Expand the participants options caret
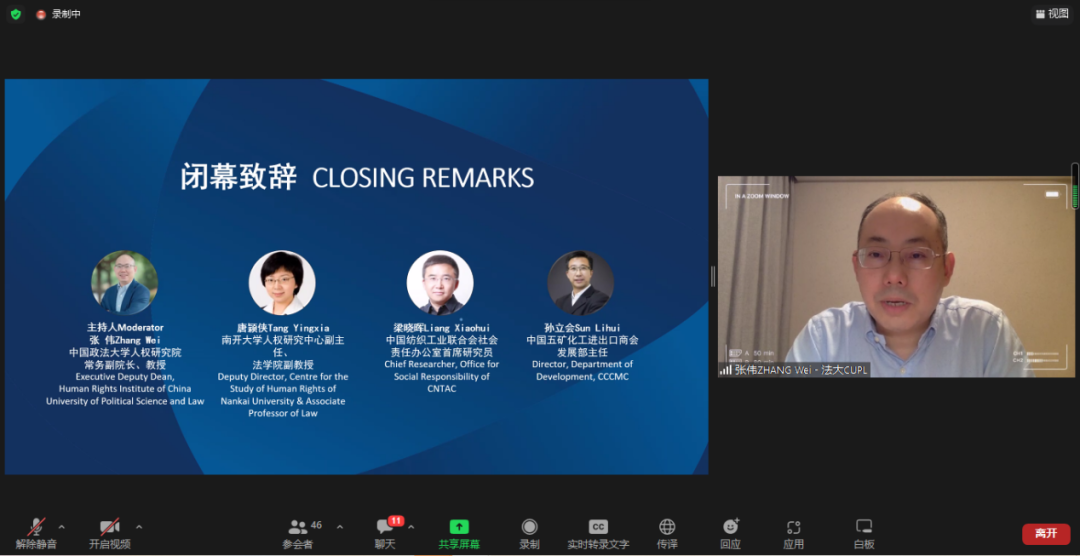Image resolution: width=1080 pixels, height=556 pixels. tap(340, 527)
